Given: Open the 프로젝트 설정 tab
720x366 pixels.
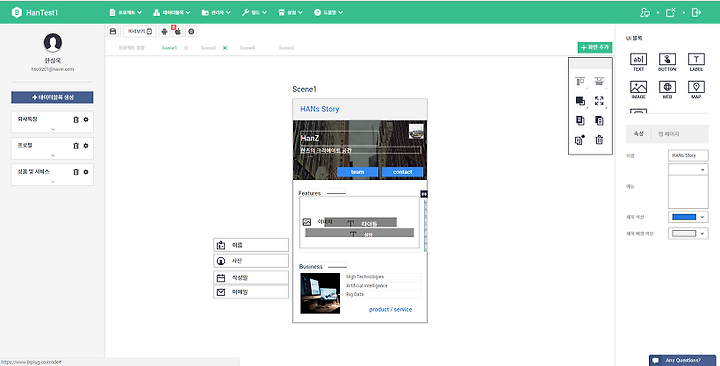Looking at the screenshot, I should tap(131, 48).
